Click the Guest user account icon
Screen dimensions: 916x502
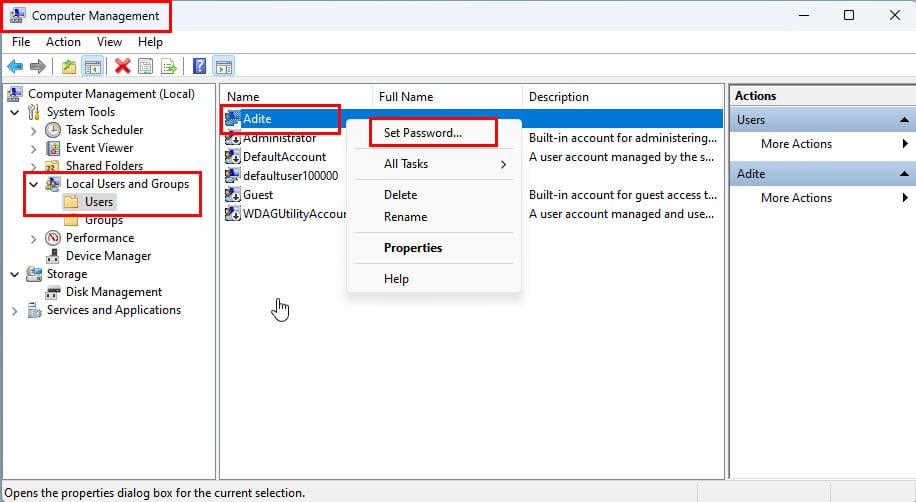click(x=233, y=195)
